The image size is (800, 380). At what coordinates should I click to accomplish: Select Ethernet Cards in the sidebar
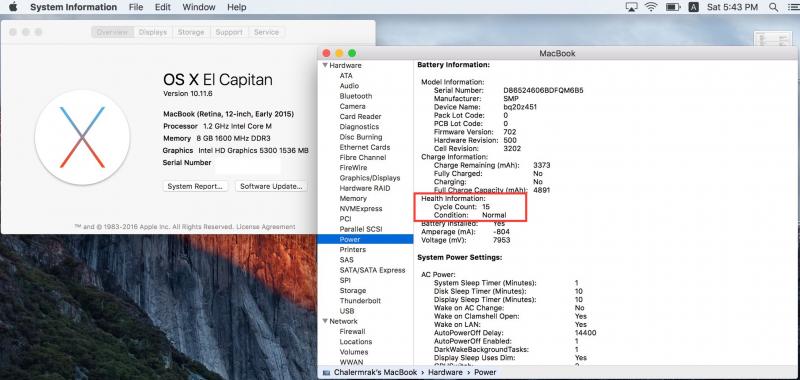pos(365,147)
